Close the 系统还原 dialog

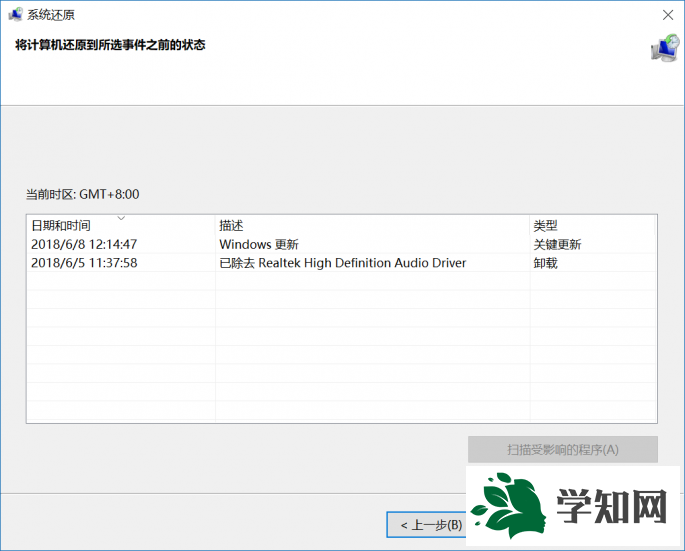click(668, 15)
